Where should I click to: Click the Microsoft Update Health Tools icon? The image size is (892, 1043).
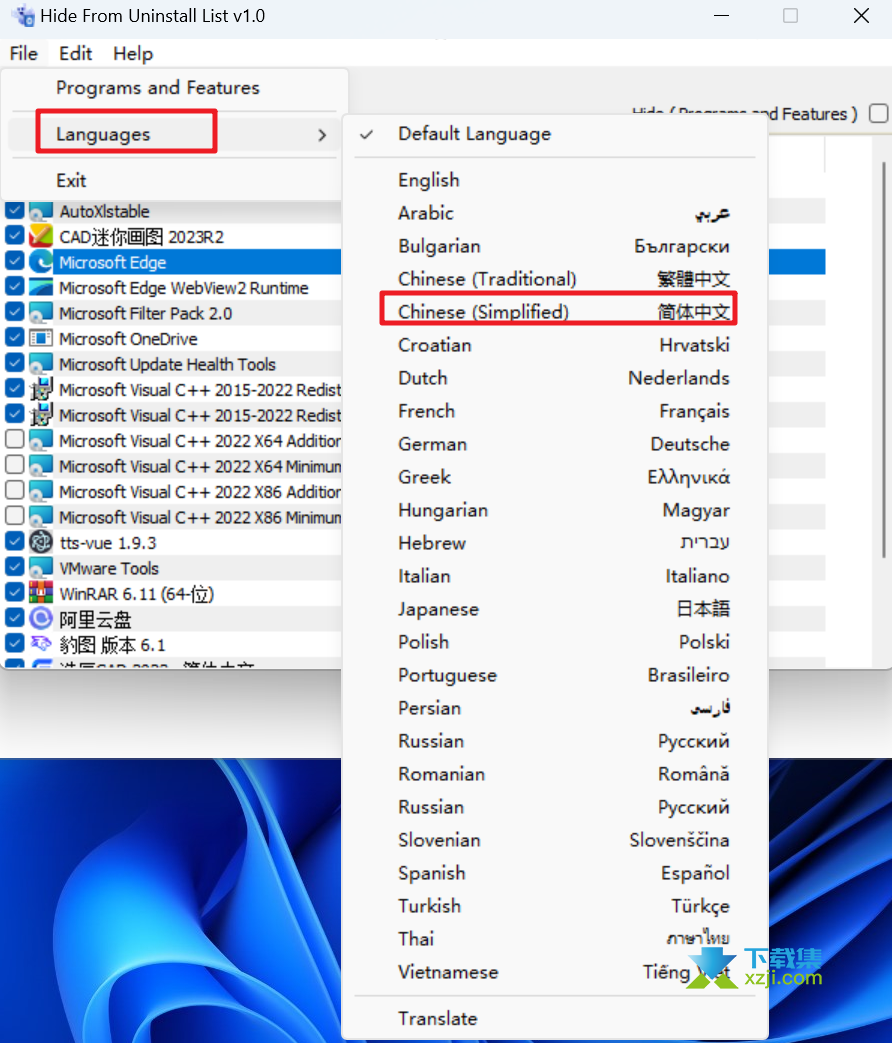[41, 364]
